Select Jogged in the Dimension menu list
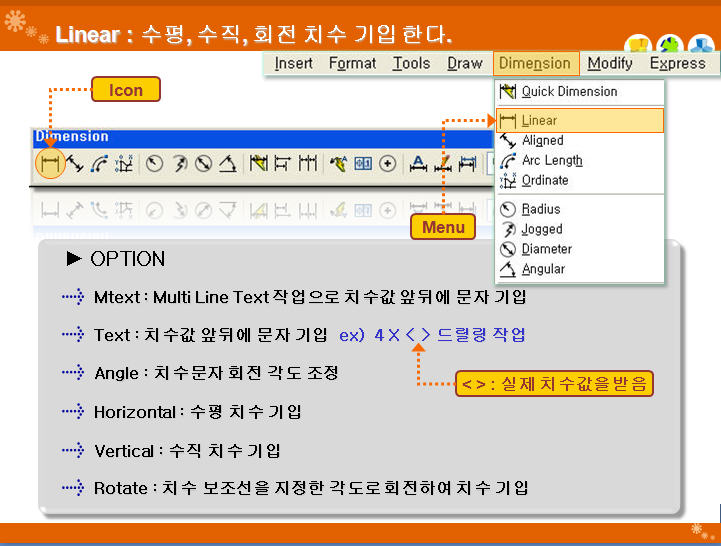721x546 pixels. 542,229
